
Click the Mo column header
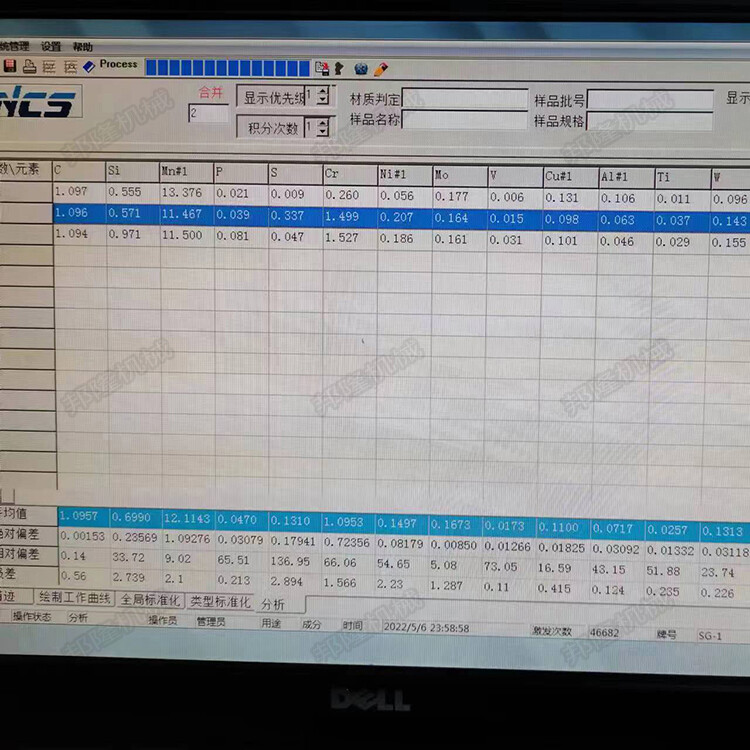(460, 176)
